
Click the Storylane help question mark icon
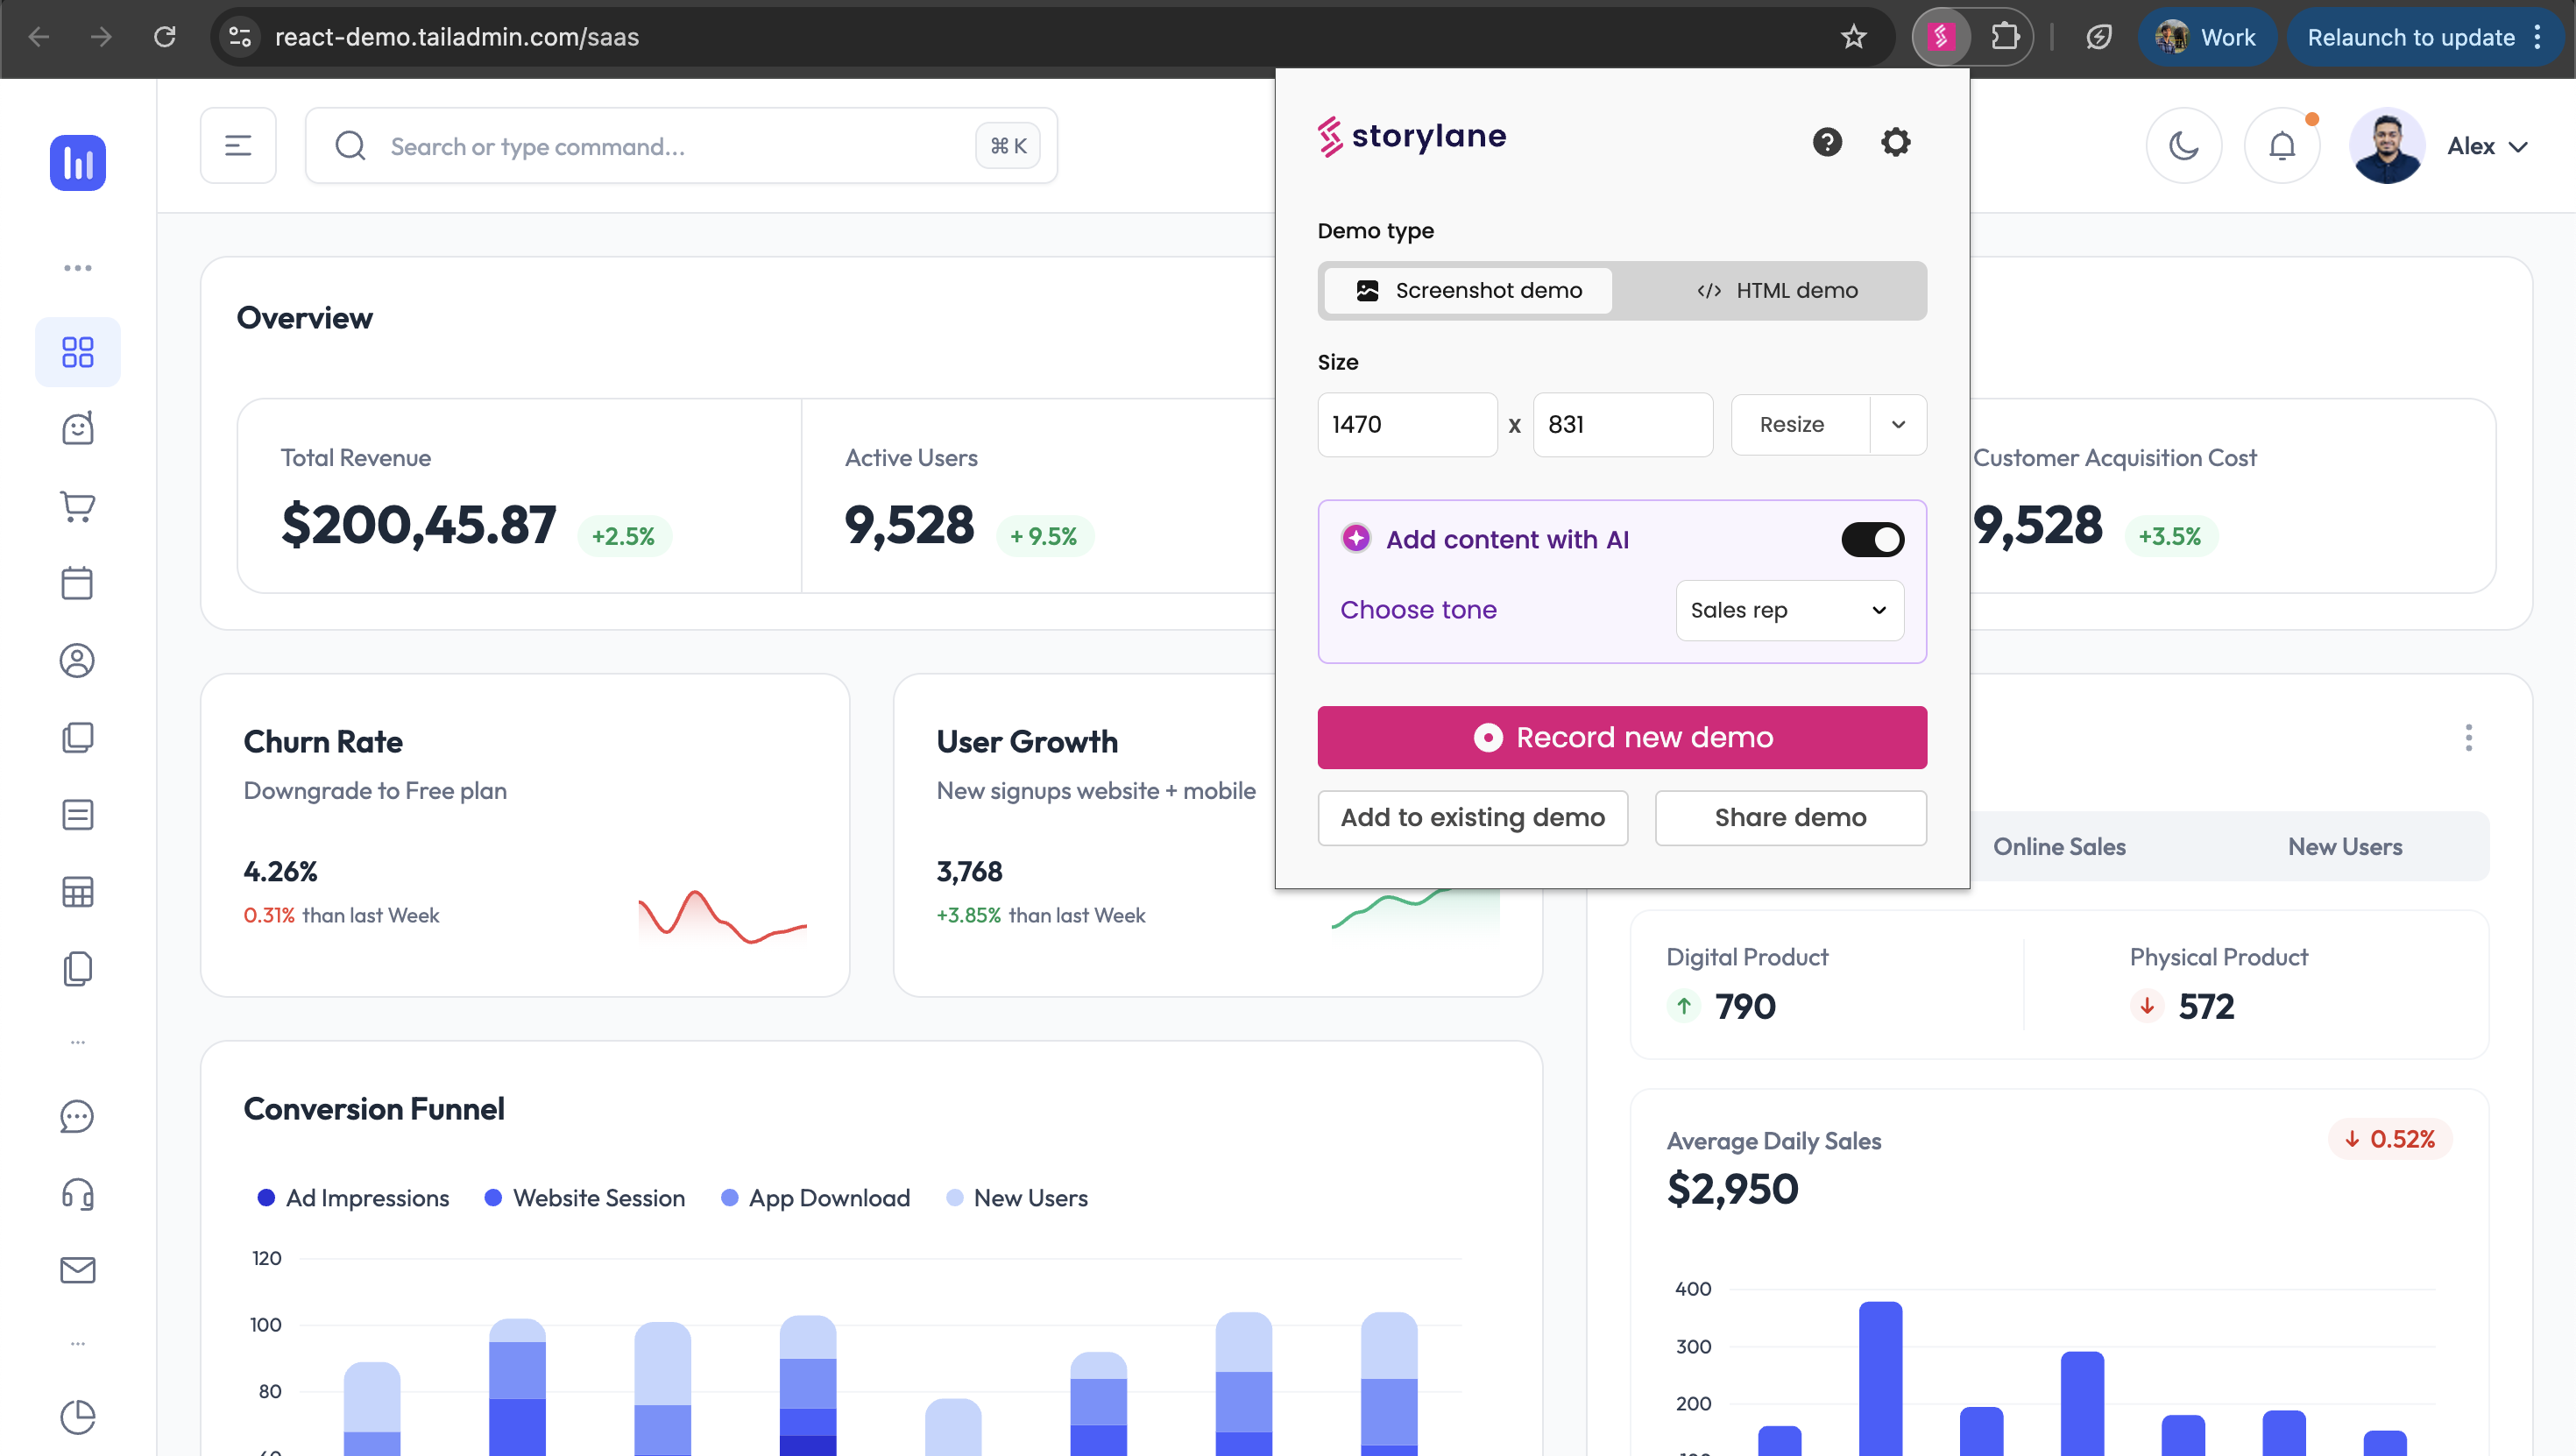coord(1827,142)
